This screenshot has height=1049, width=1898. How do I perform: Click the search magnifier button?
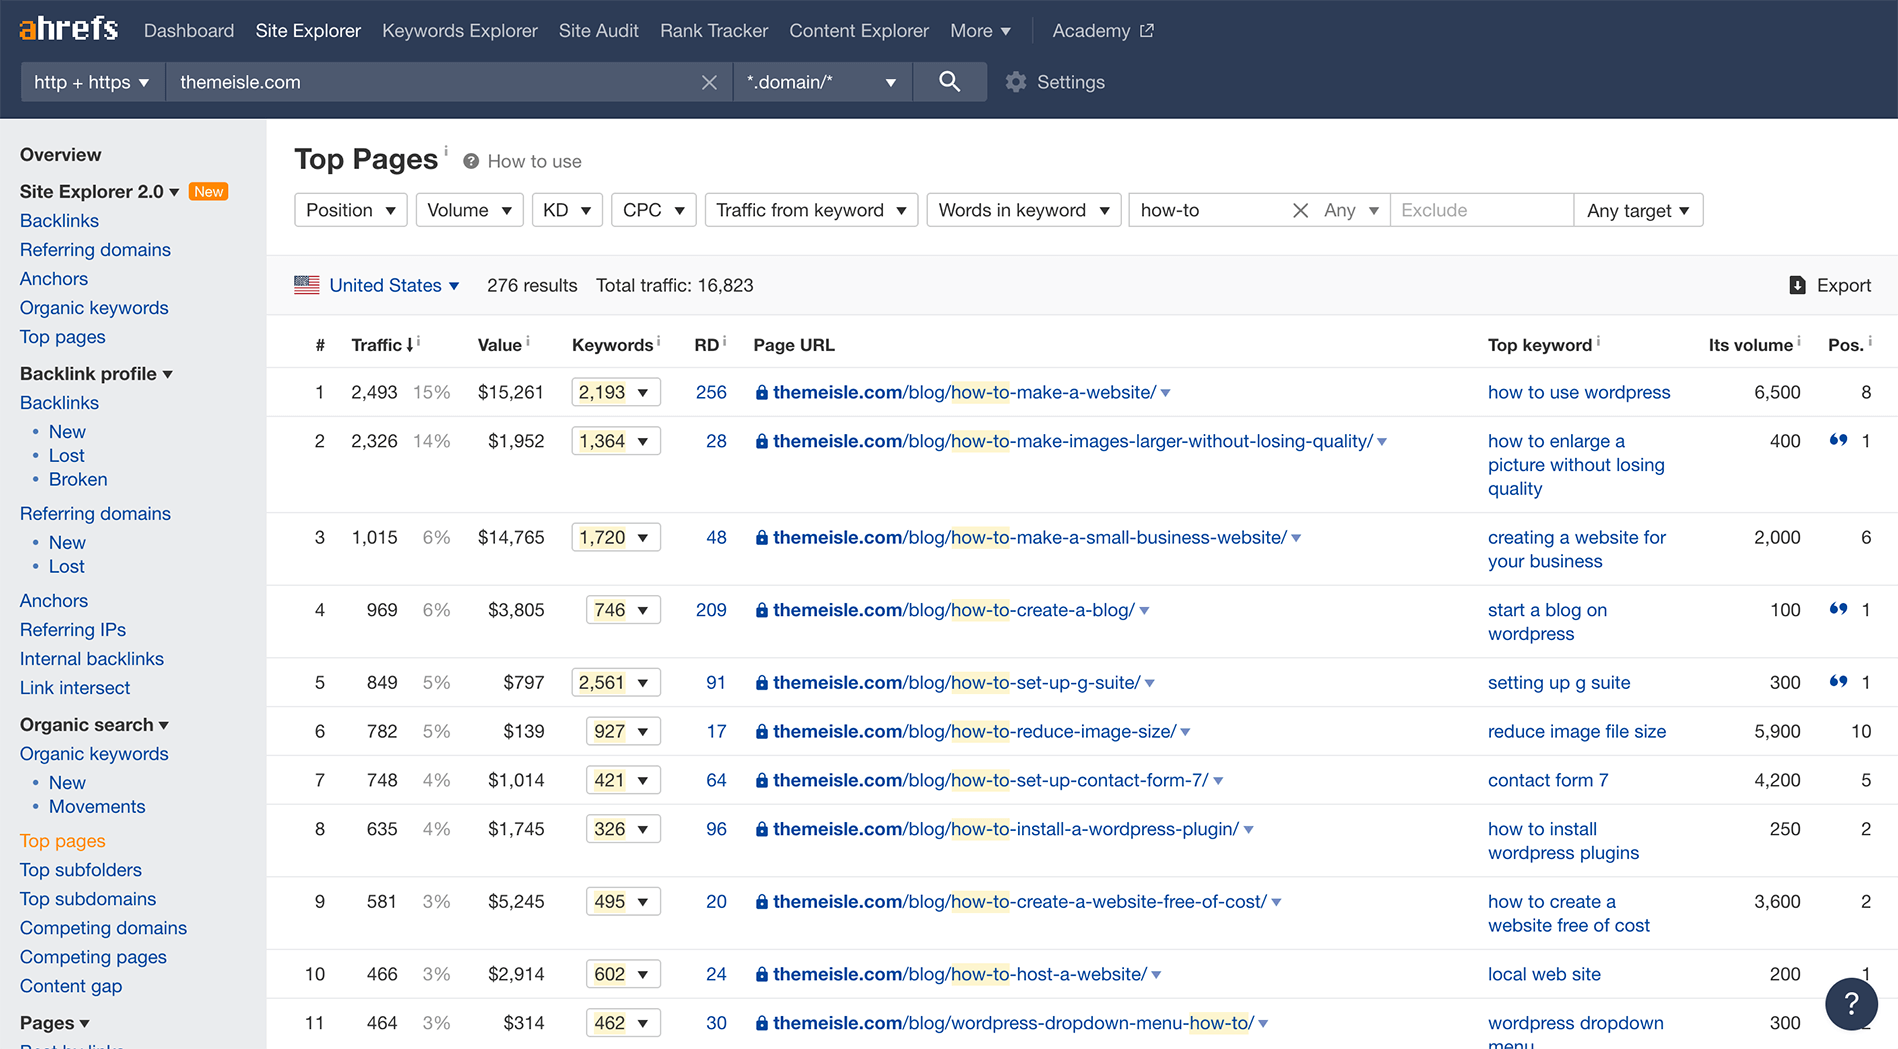(x=949, y=82)
